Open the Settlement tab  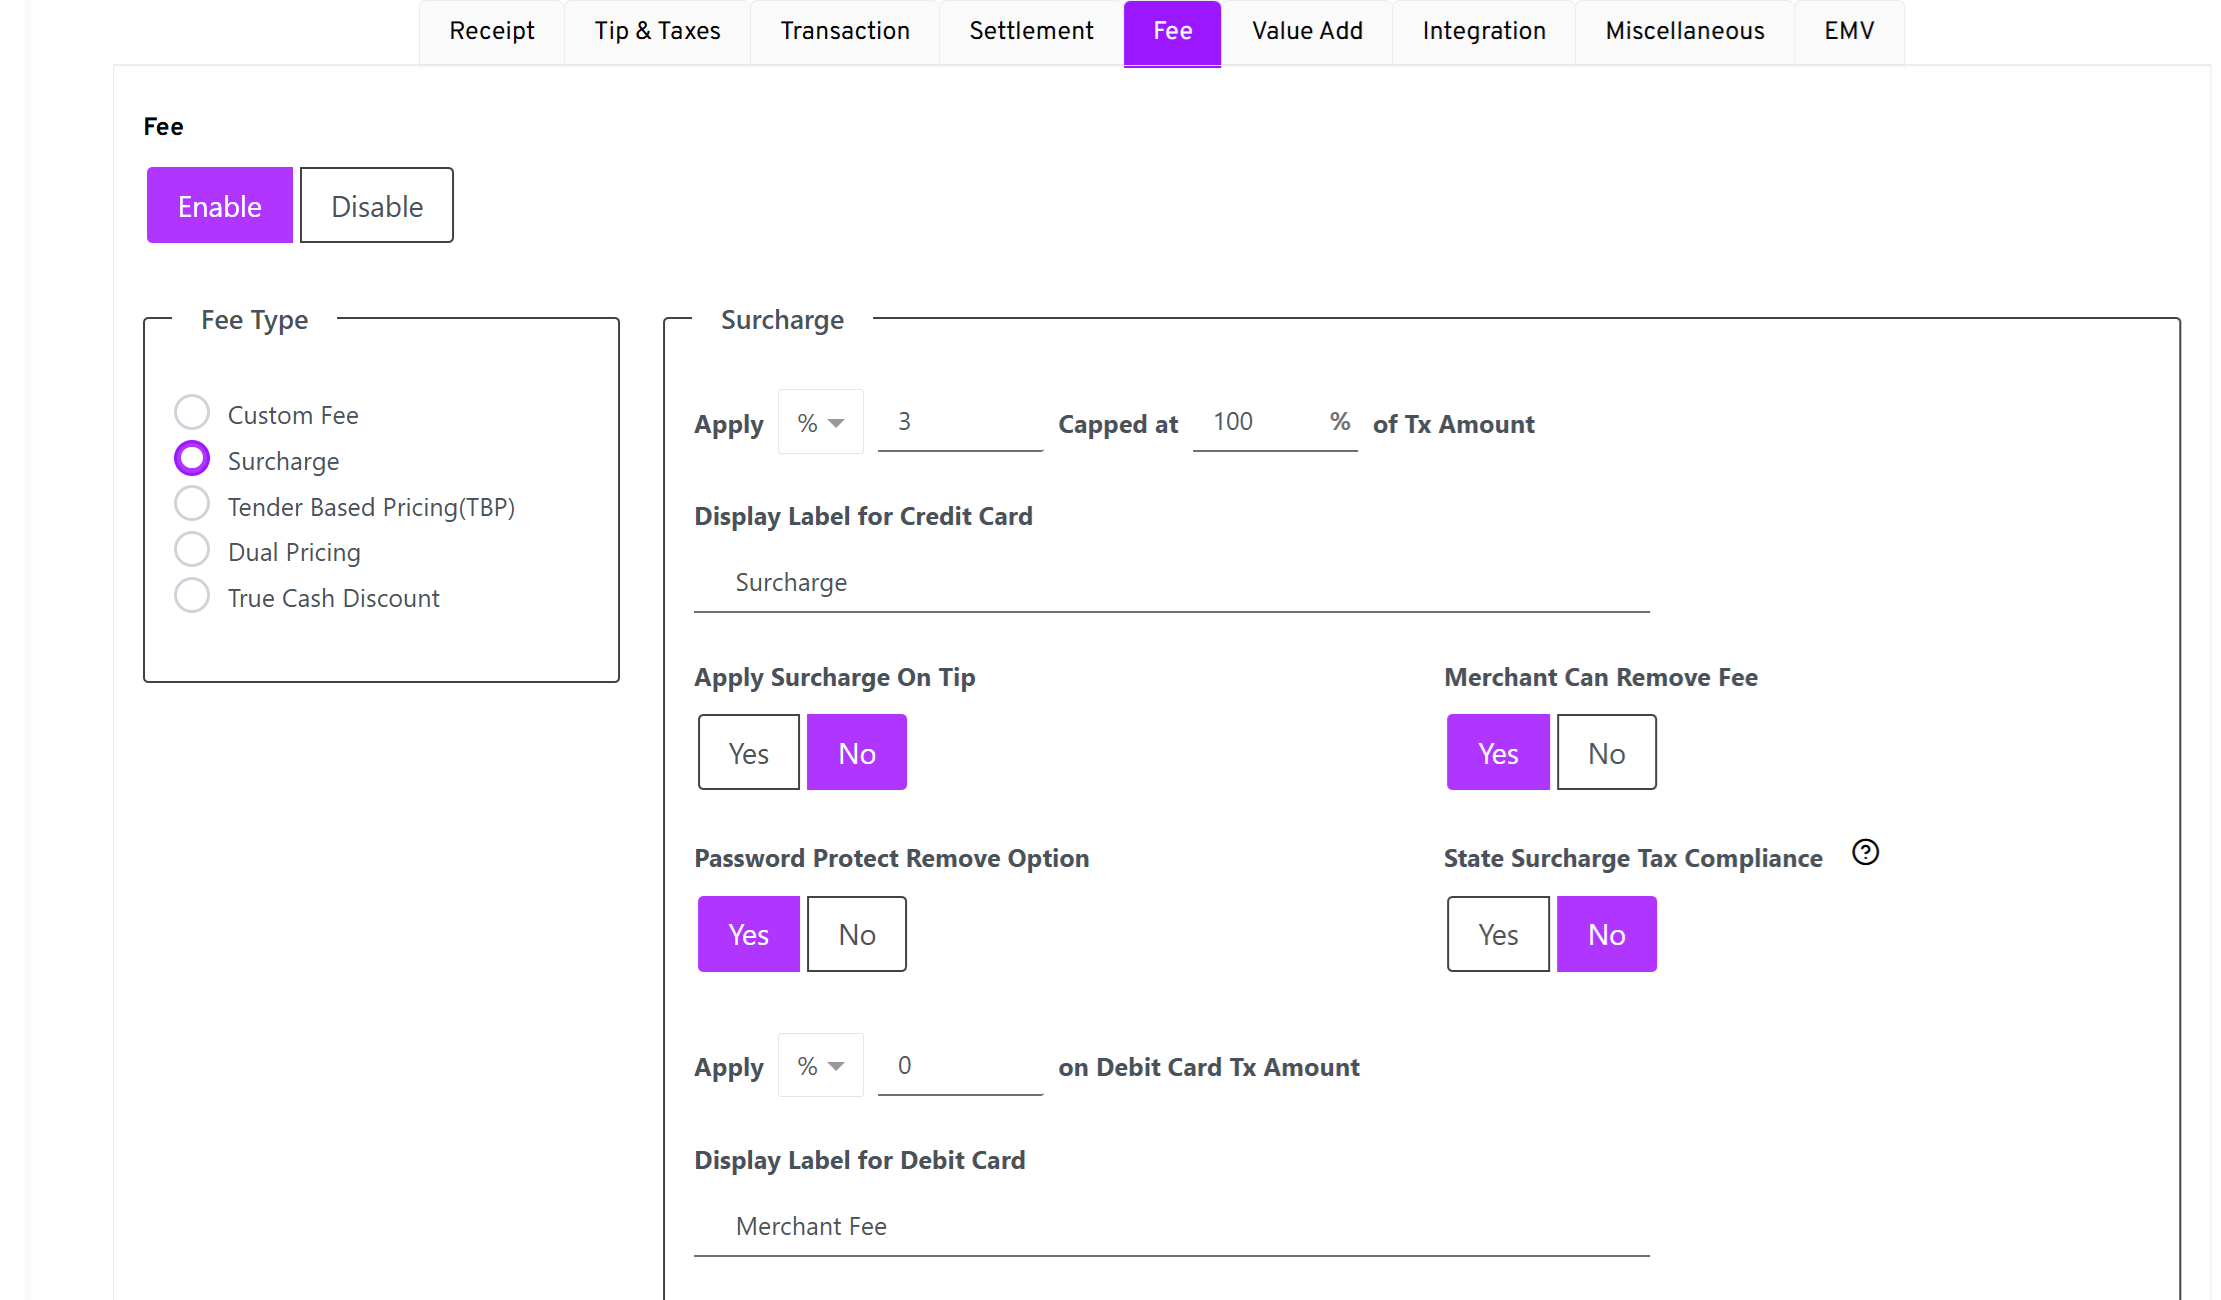[1031, 31]
